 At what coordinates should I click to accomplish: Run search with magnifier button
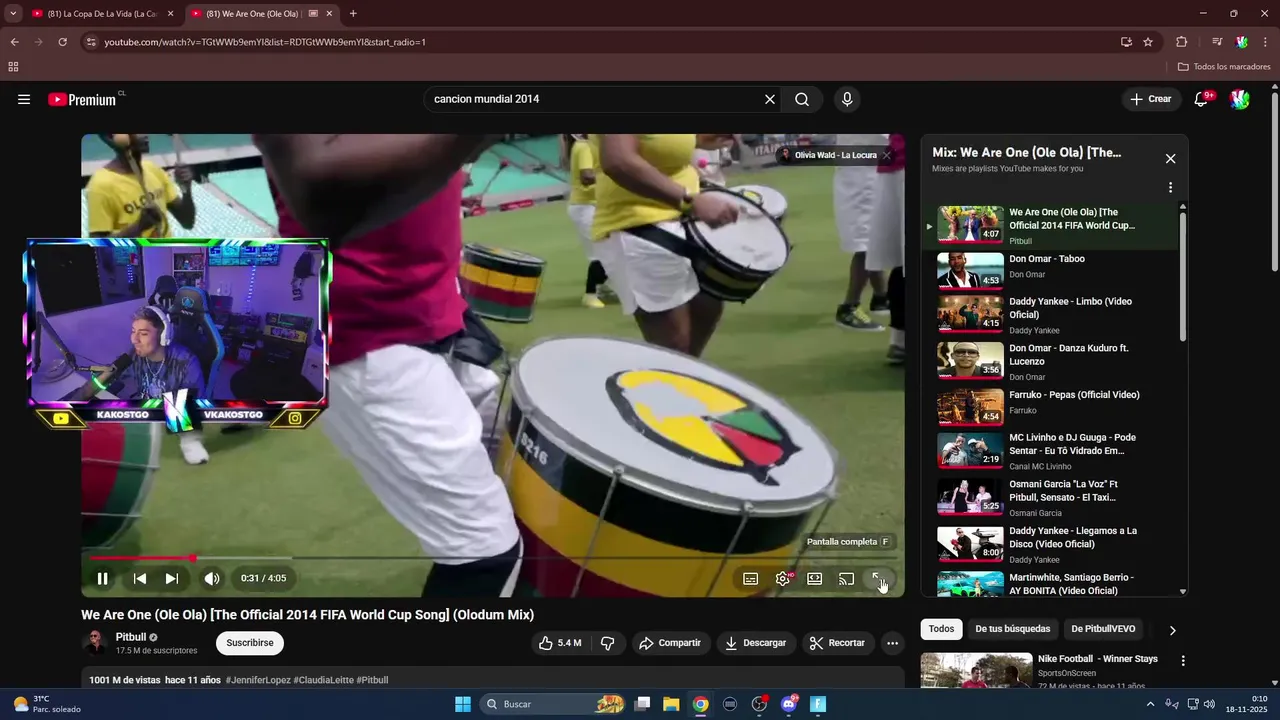click(802, 99)
